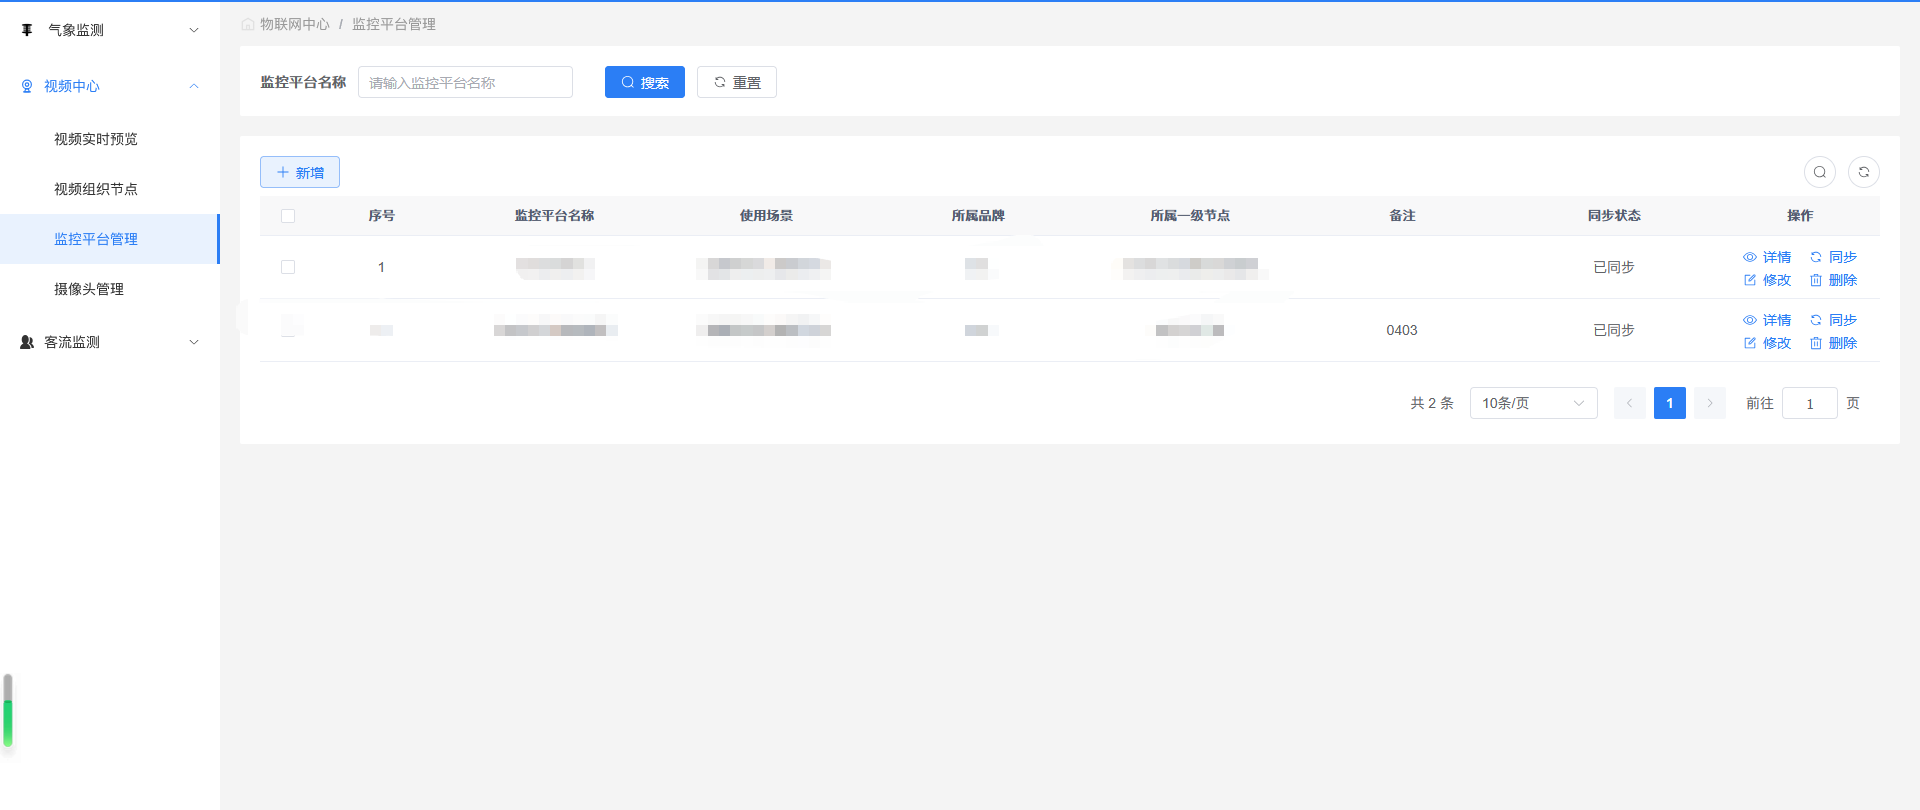Click the 所属品牌 column header
Image resolution: width=1920 pixels, height=810 pixels.
coord(978,216)
